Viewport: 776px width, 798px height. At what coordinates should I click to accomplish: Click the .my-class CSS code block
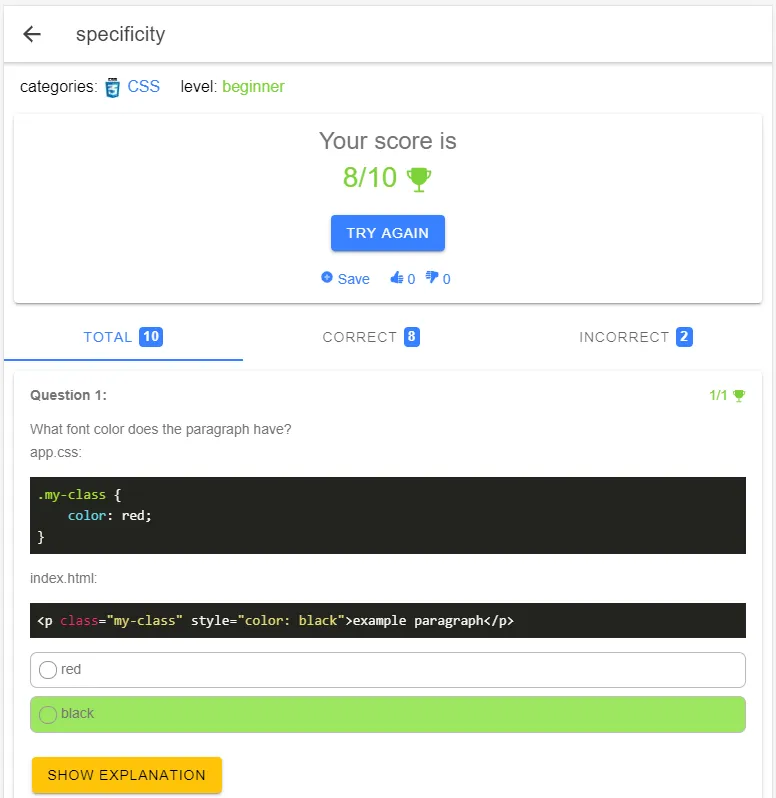coord(388,516)
